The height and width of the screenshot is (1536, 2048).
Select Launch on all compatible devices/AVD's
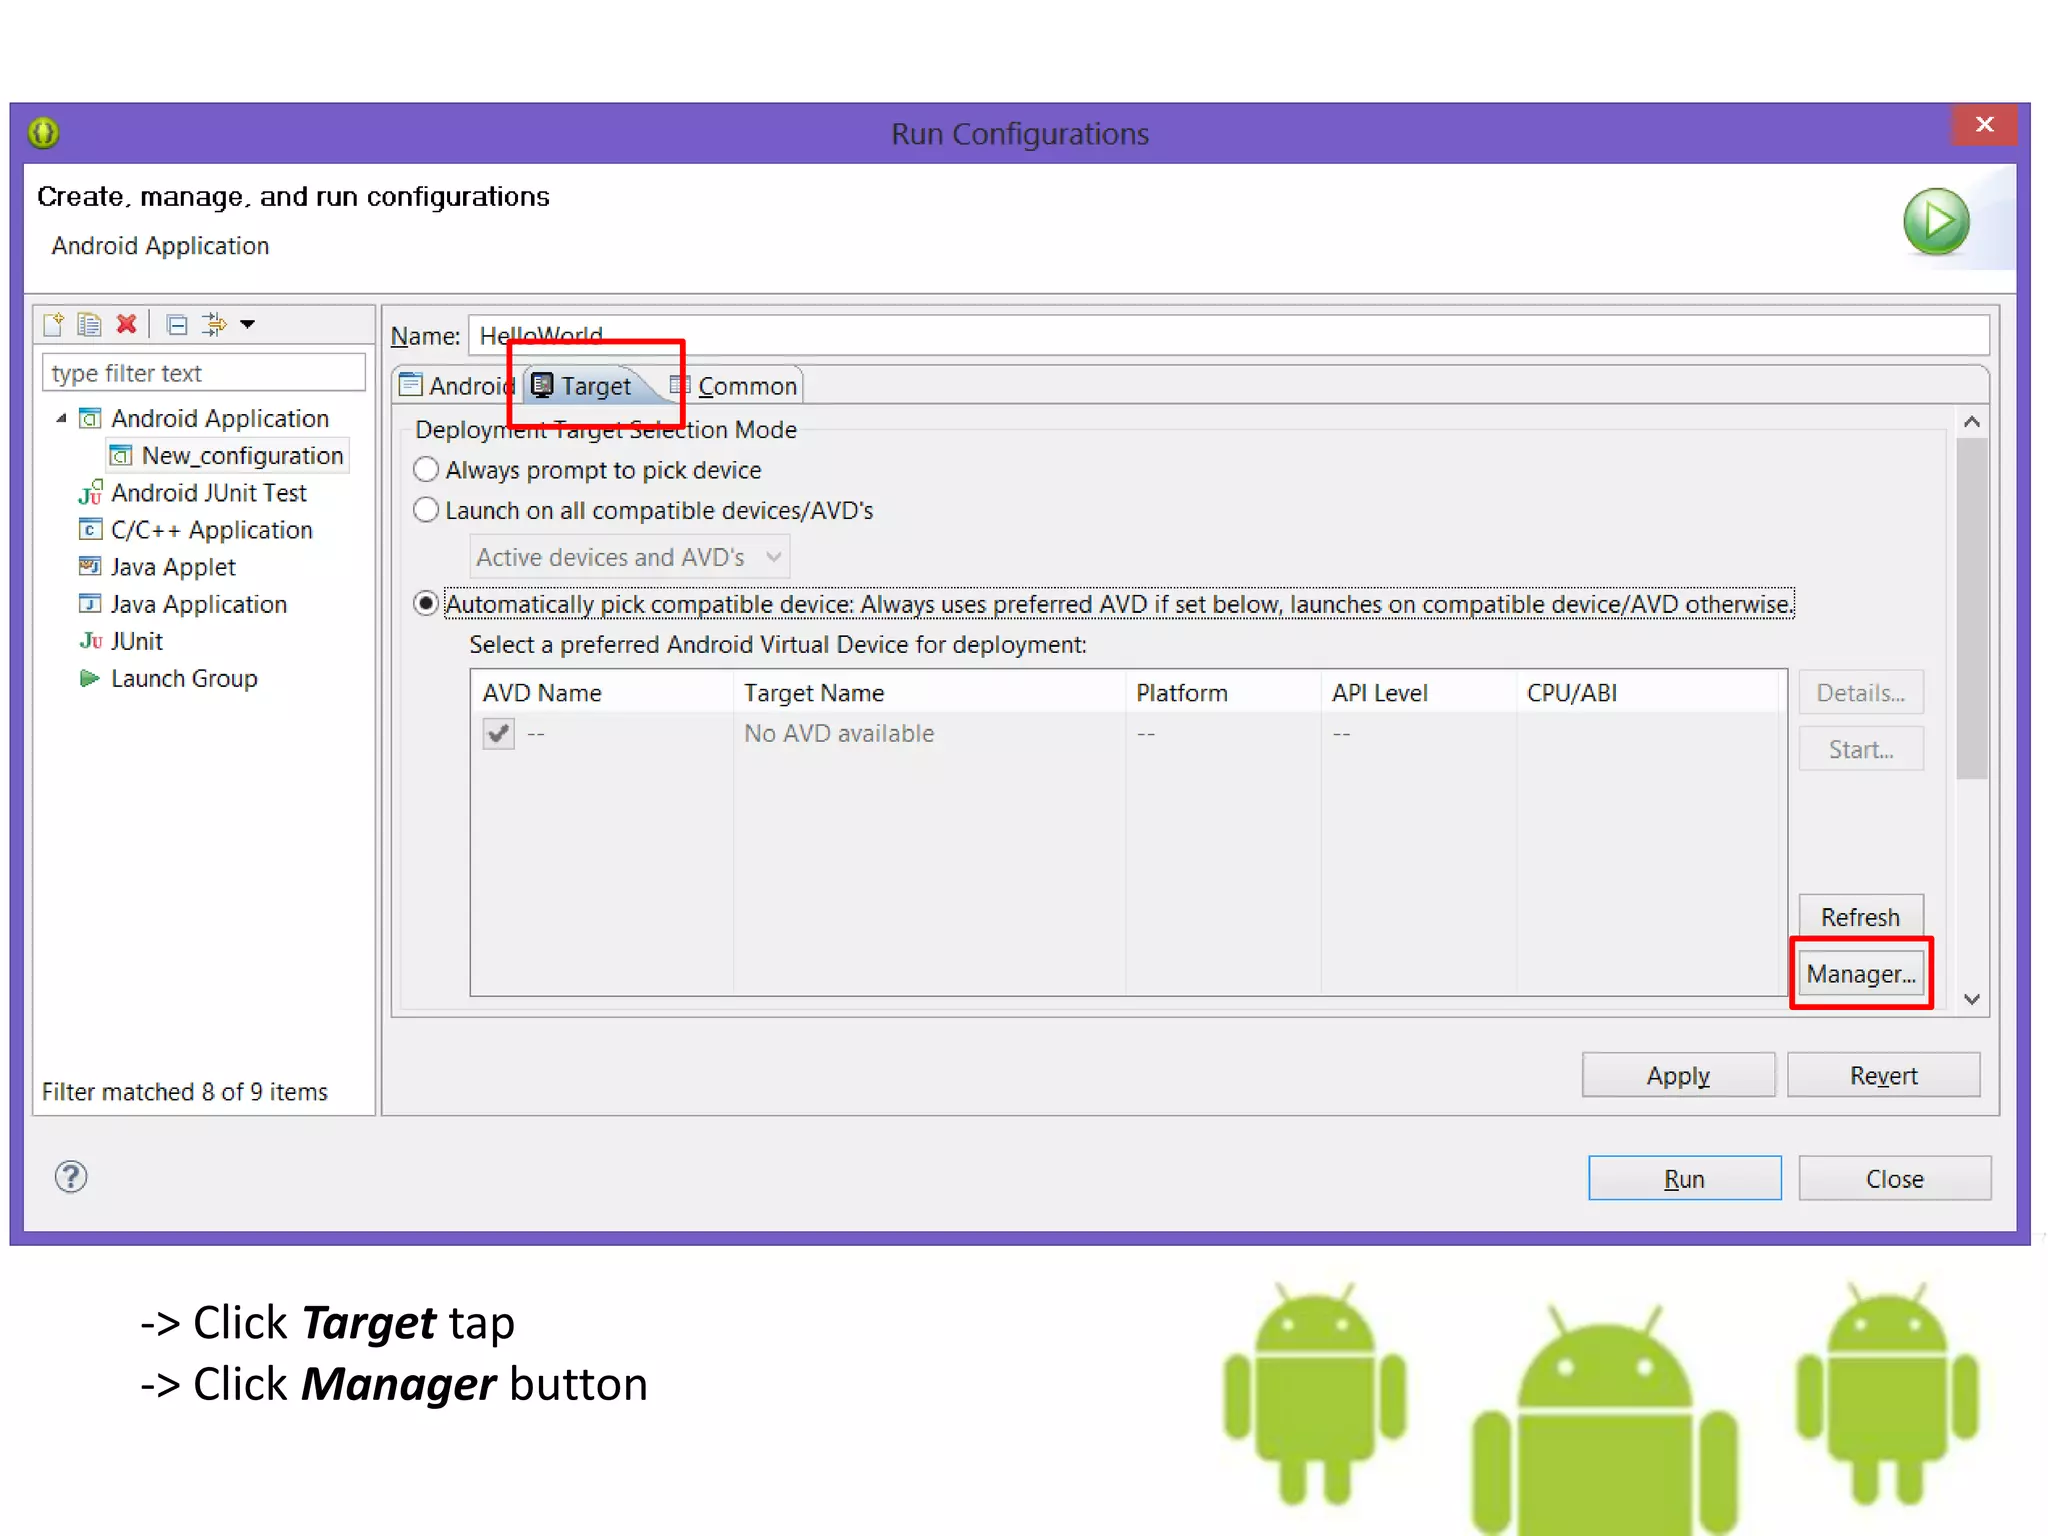(x=644, y=511)
